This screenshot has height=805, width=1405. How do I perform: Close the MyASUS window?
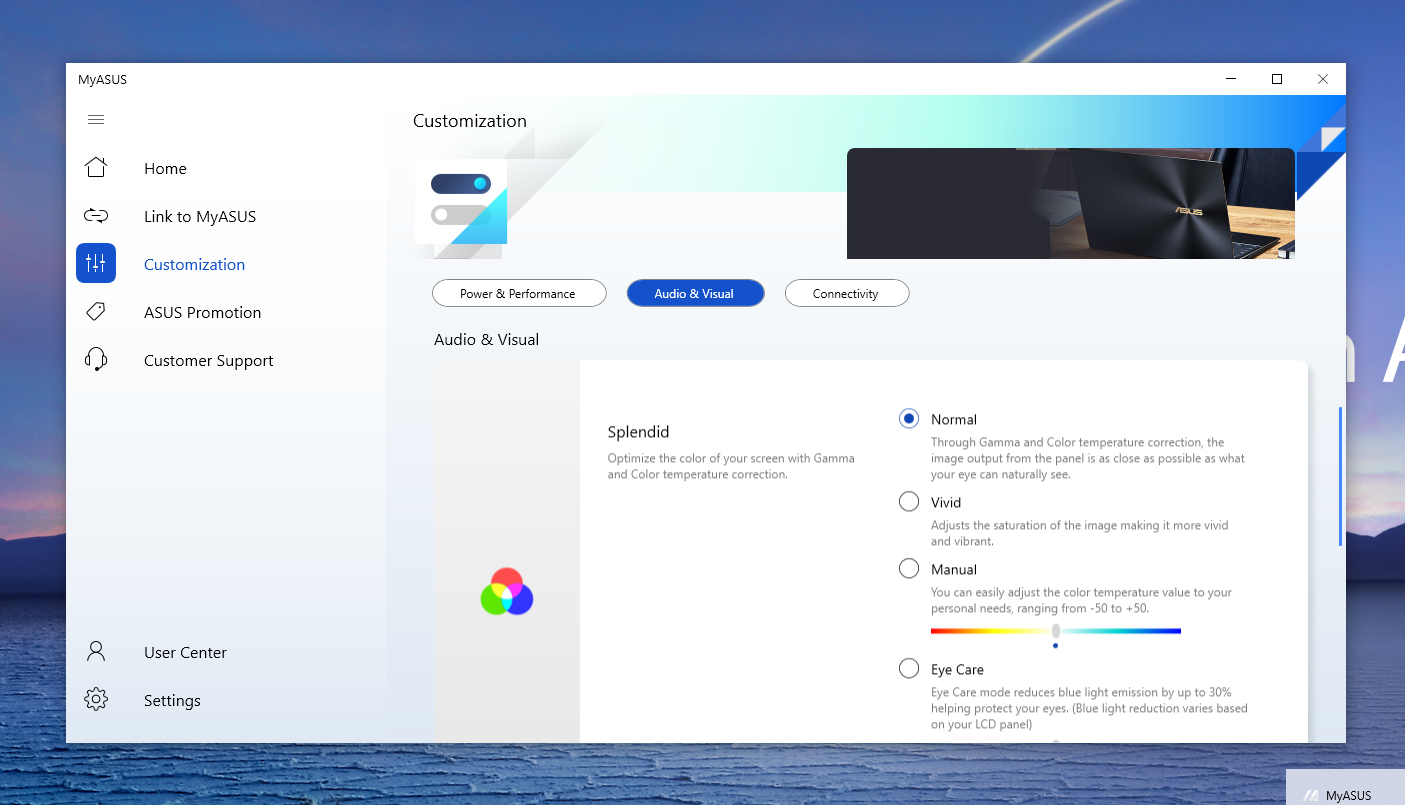pyautogui.click(x=1323, y=79)
